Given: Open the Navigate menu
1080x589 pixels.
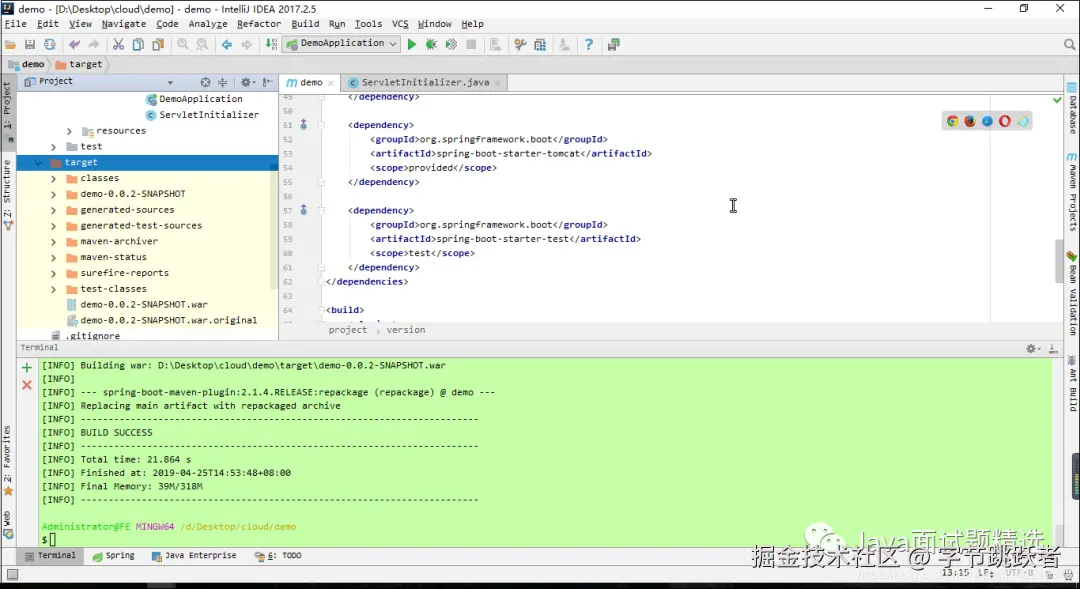Looking at the screenshot, I should 124,24.
